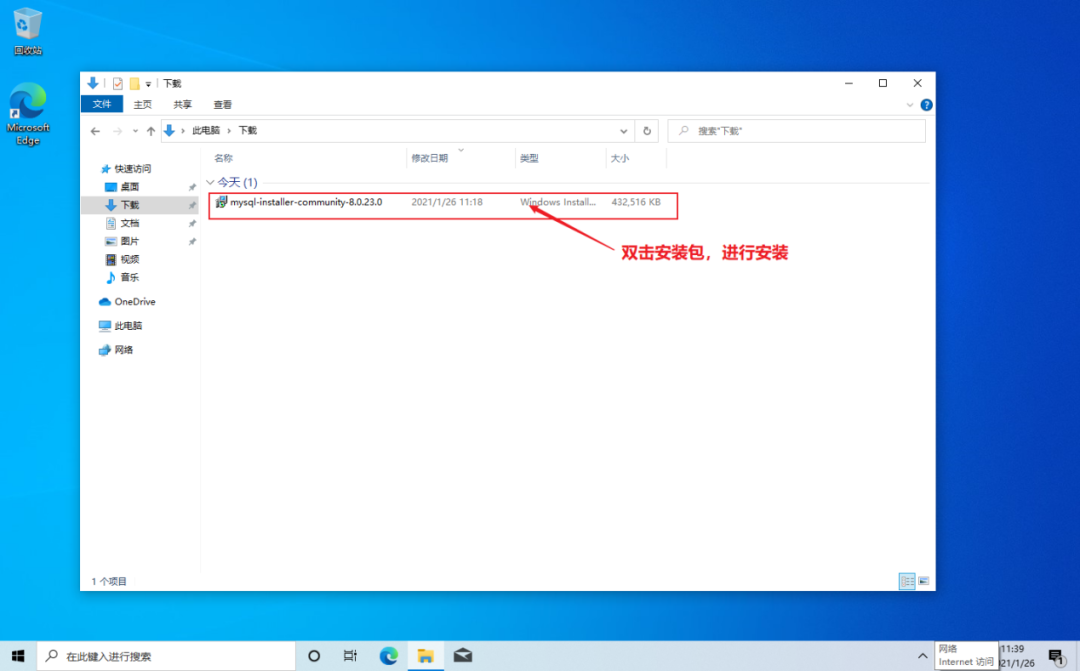Viewport: 1080px width, 671px height.
Task: Click the pin icon beside 桌面
Action: (x=192, y=187)
